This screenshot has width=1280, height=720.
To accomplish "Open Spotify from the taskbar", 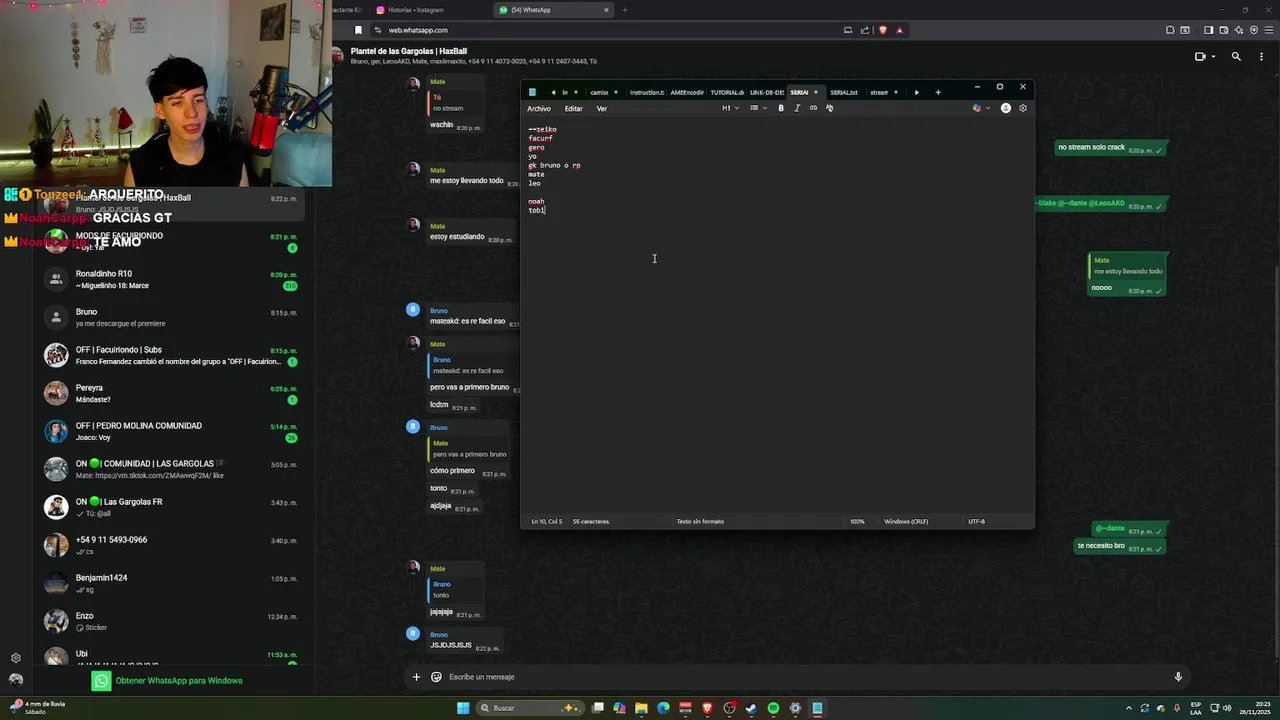I will (x=773, y=708).
